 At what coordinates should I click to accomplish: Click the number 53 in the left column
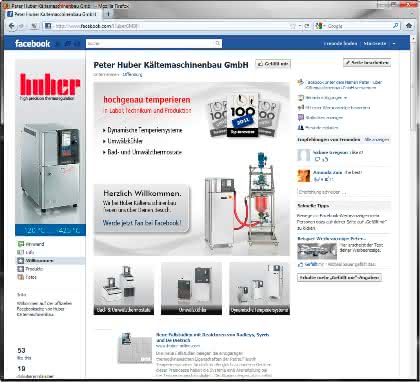click(21, 350)
